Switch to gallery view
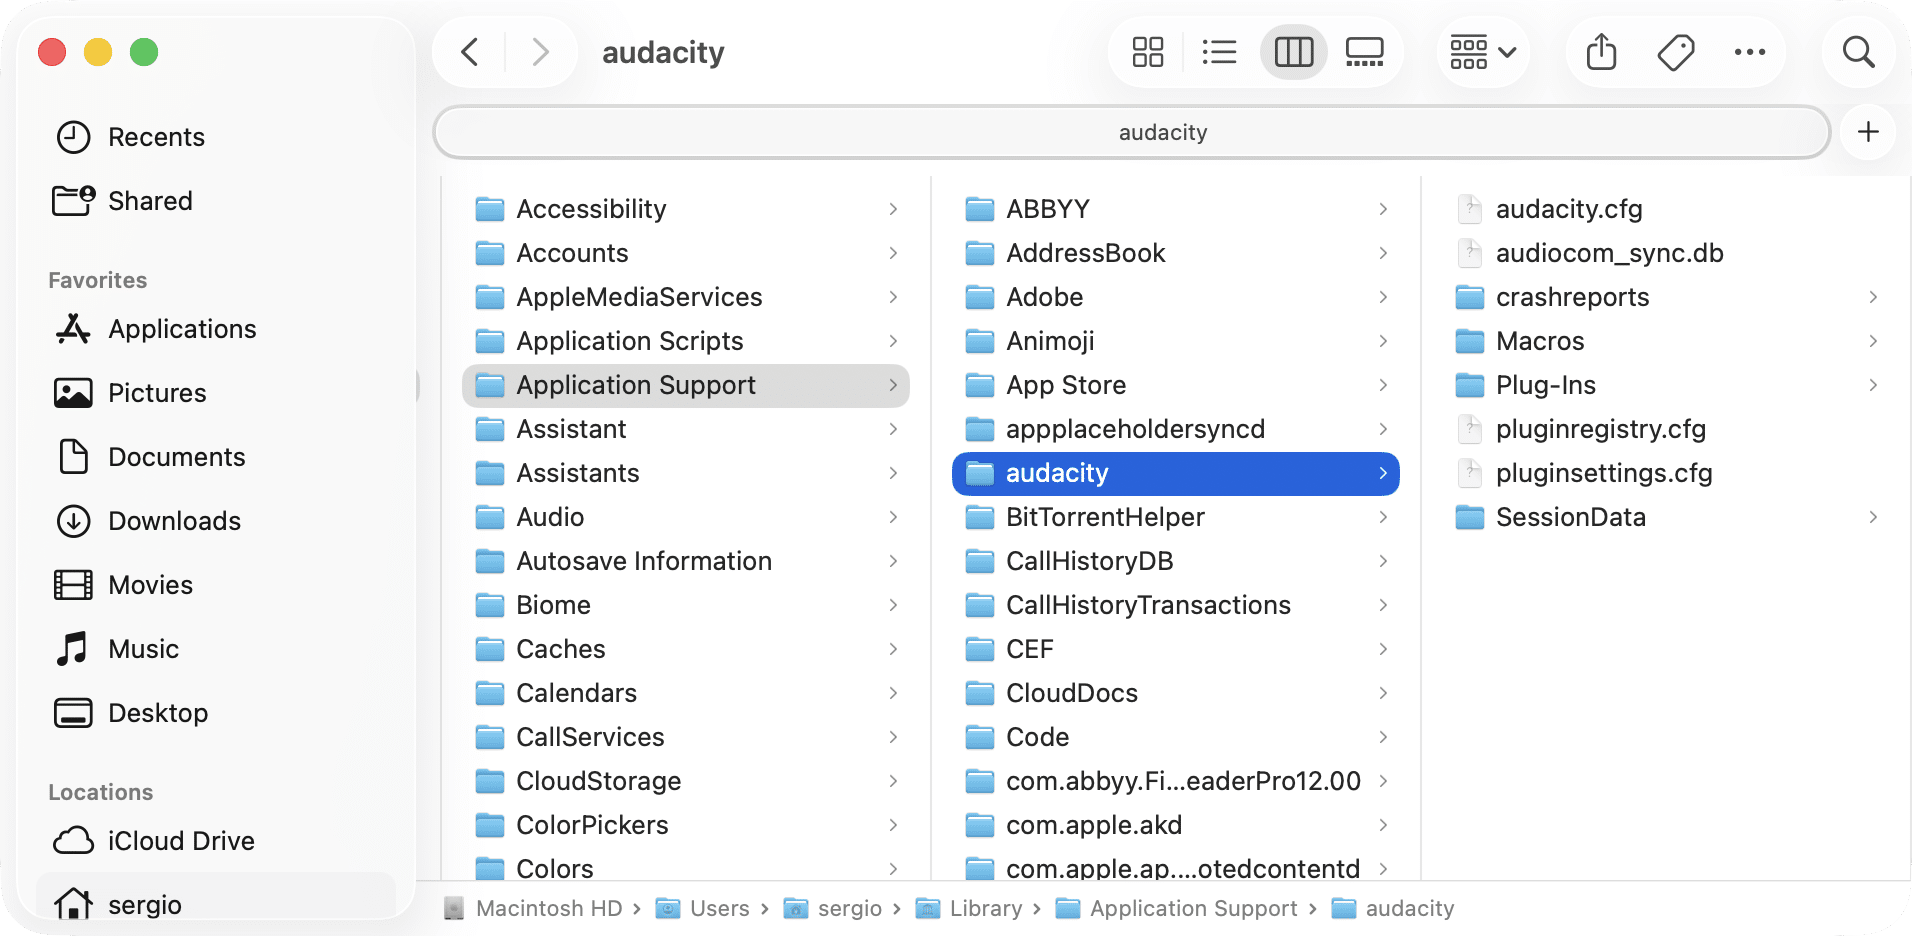The image size is (1912, 936). 1364,52
